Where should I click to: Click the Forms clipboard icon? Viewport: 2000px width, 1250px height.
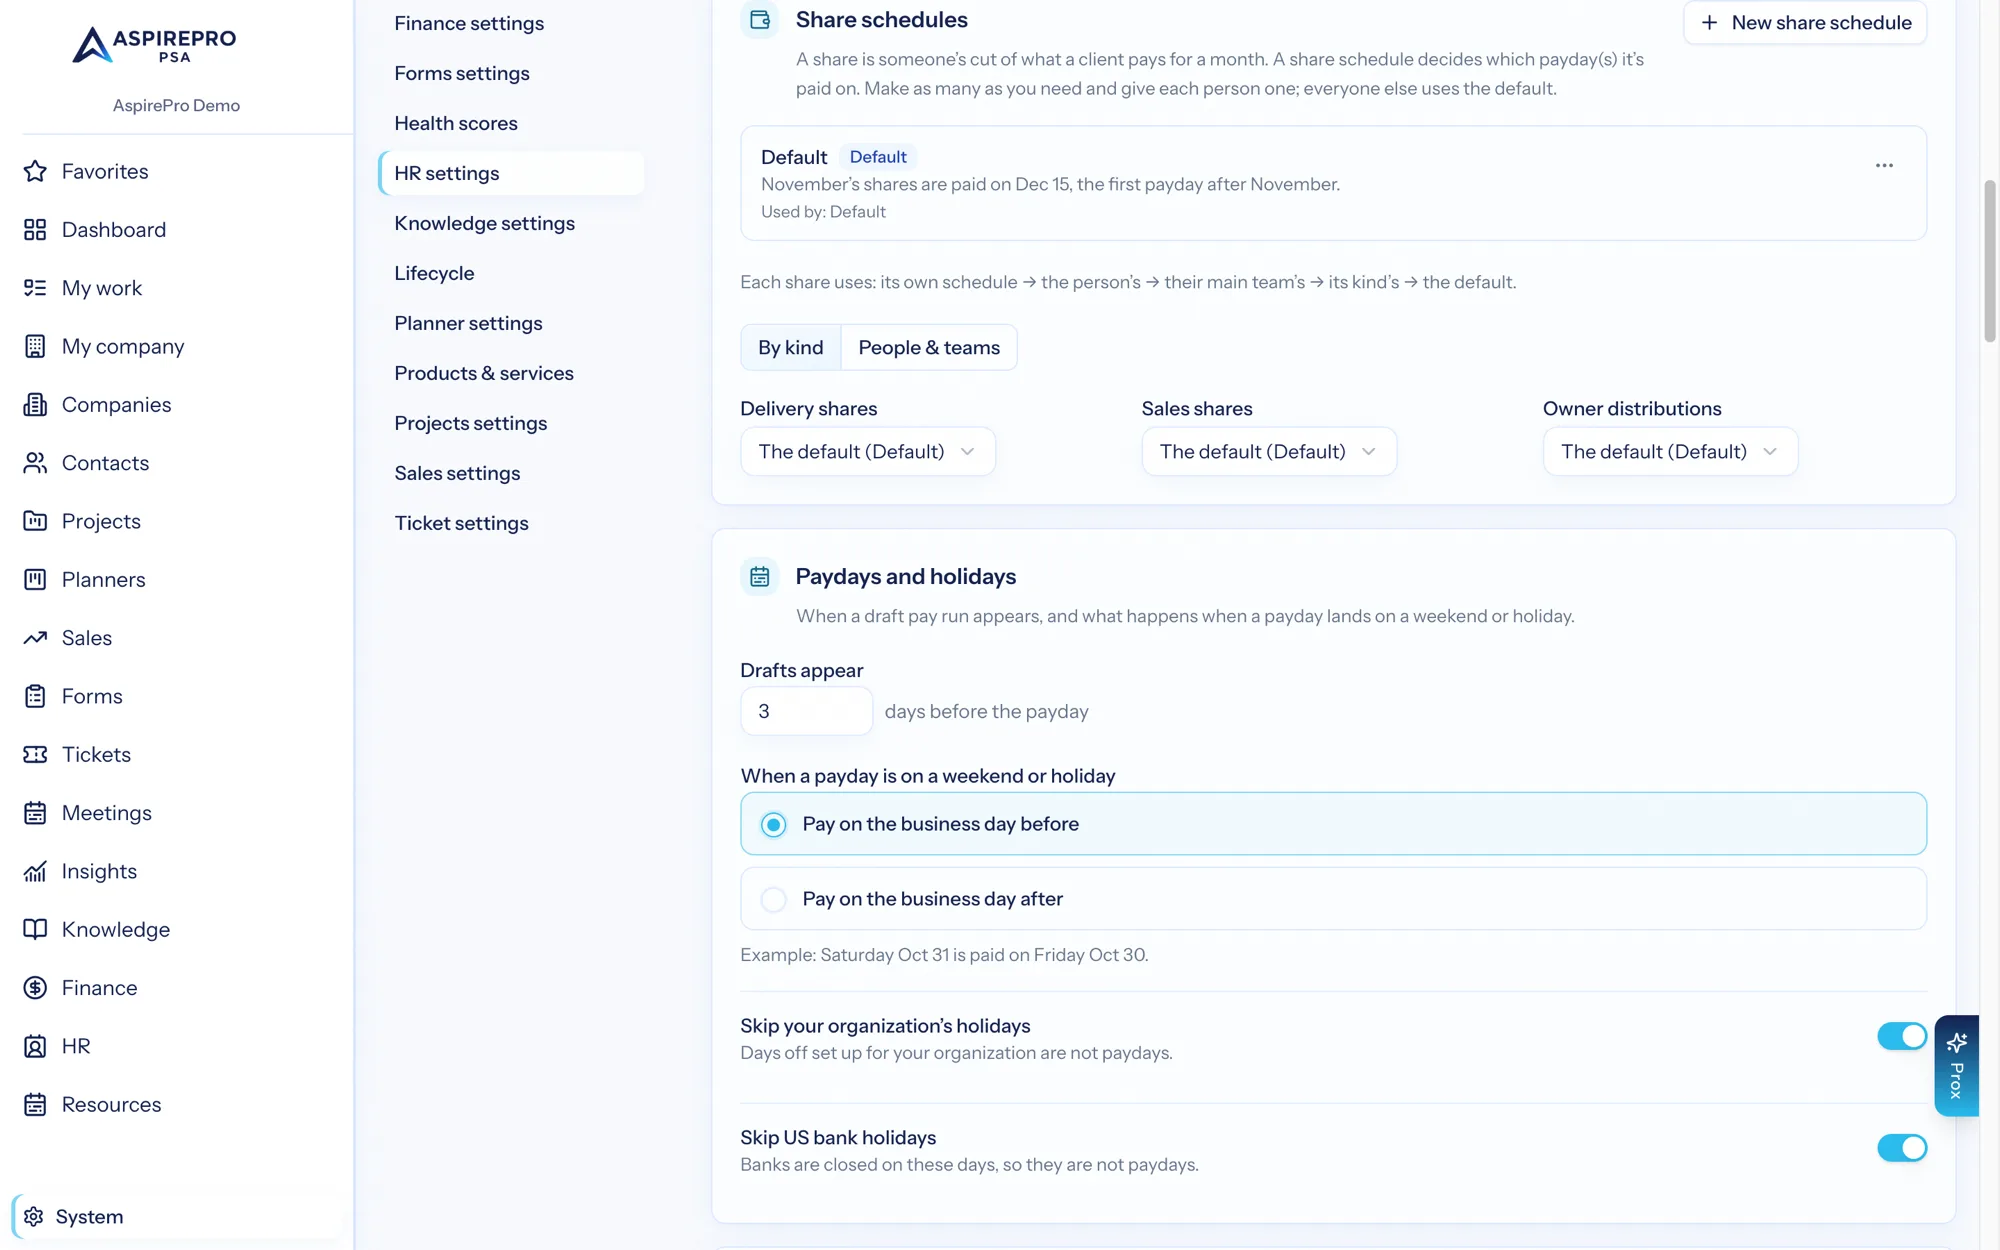[35, 696]
